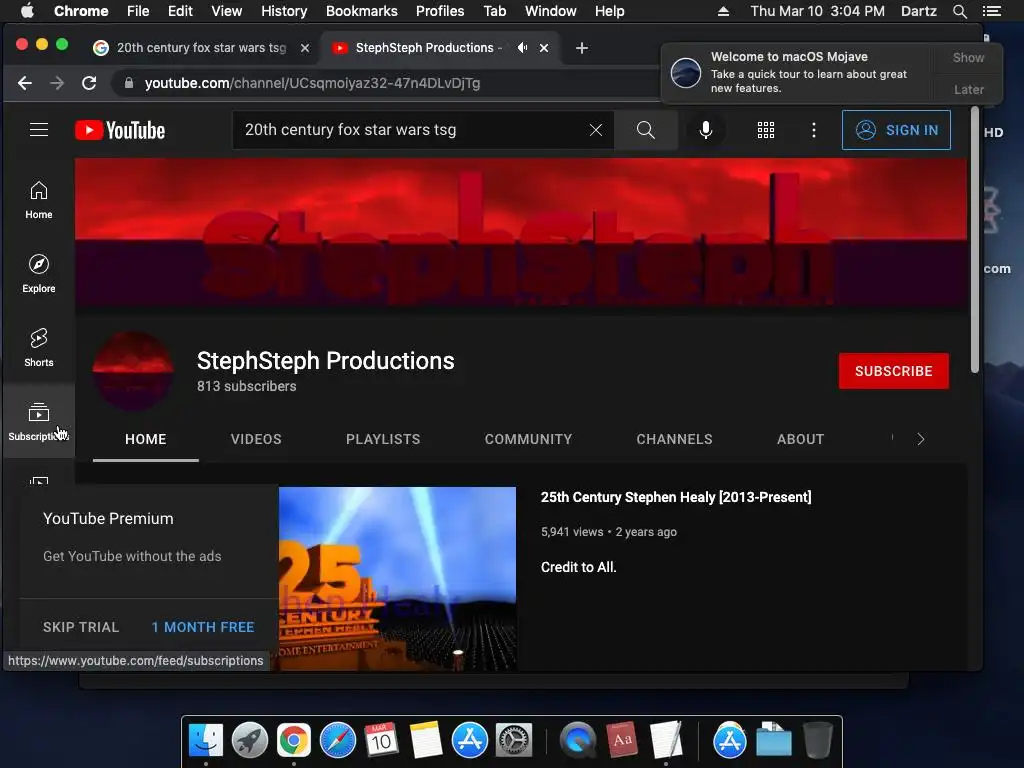Open Dictionary from the Dock
This screenshot has height=768, width=1024.
[622, 741]
